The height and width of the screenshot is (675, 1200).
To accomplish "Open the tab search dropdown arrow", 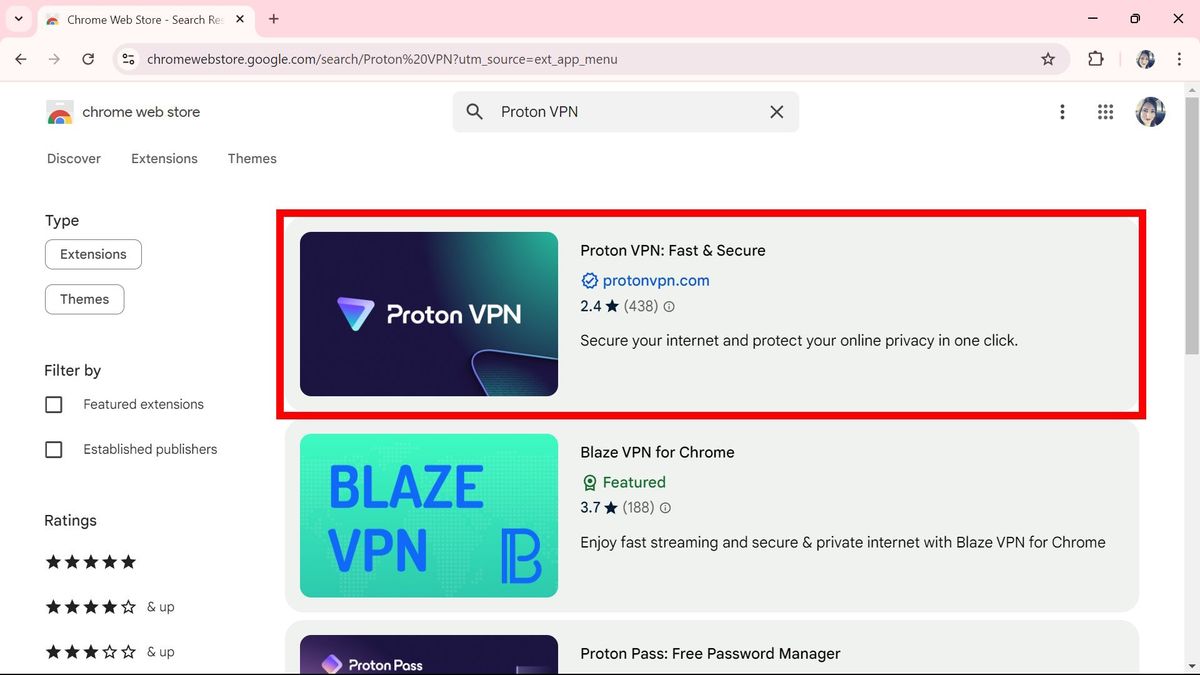I will [18, 19].
